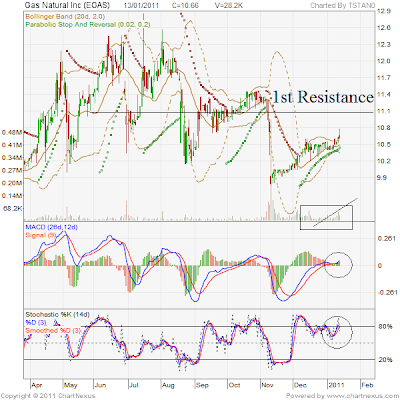Click the 0.48M volume axis label
This screenshot has width=400, height=400.
click(x=12, y=132)
